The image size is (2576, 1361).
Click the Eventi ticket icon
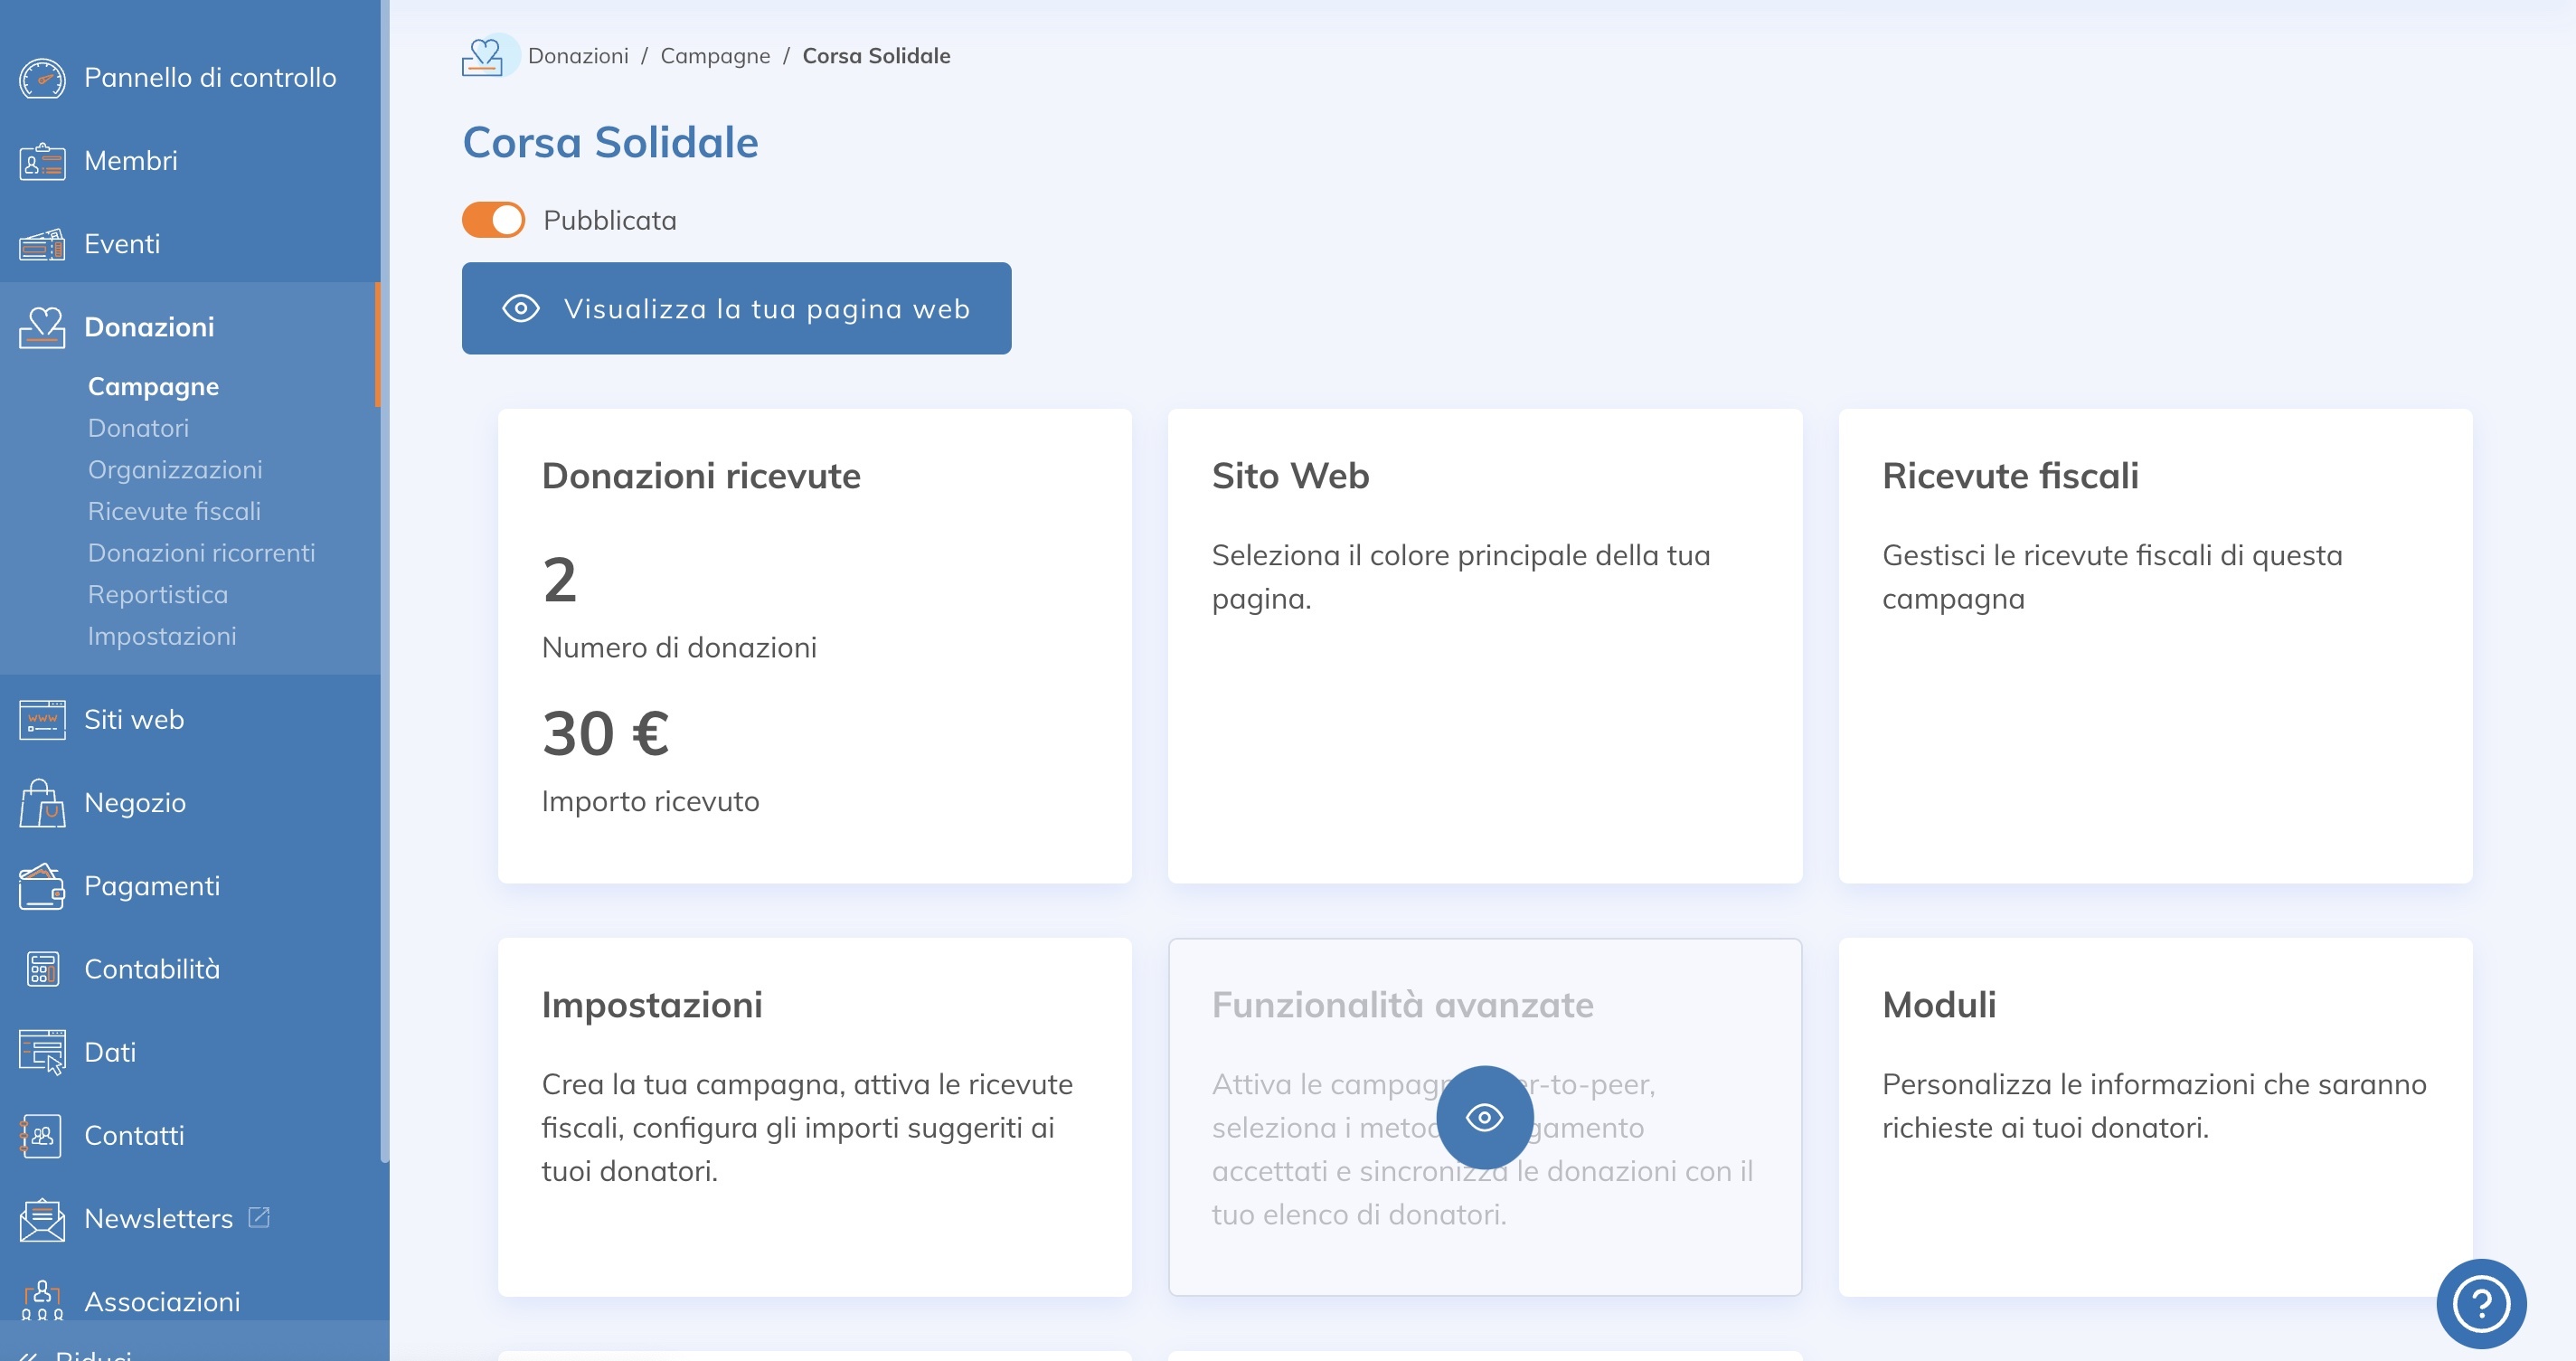point(42,244)
